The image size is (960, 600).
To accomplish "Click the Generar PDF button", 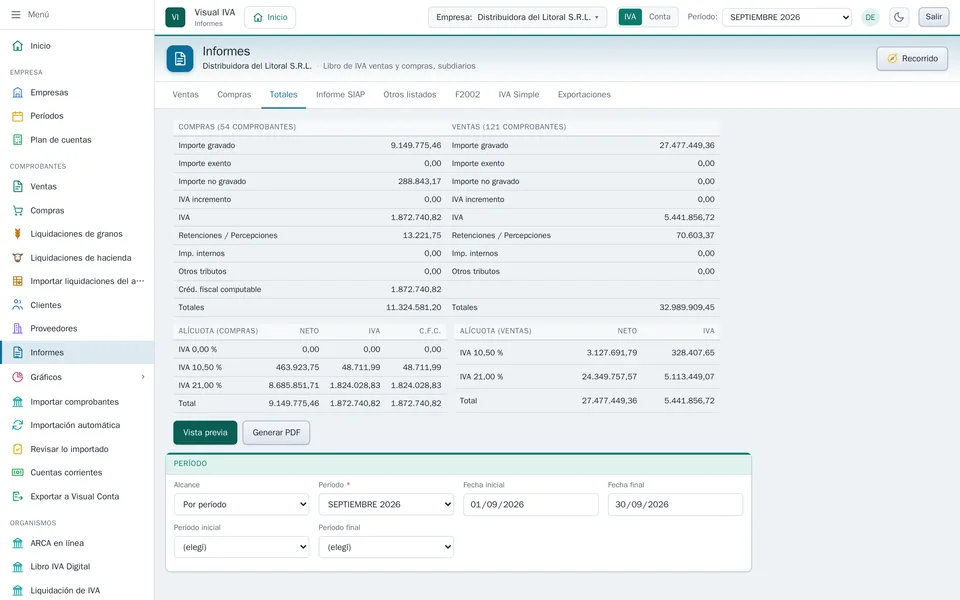I will tap(276, 433).
